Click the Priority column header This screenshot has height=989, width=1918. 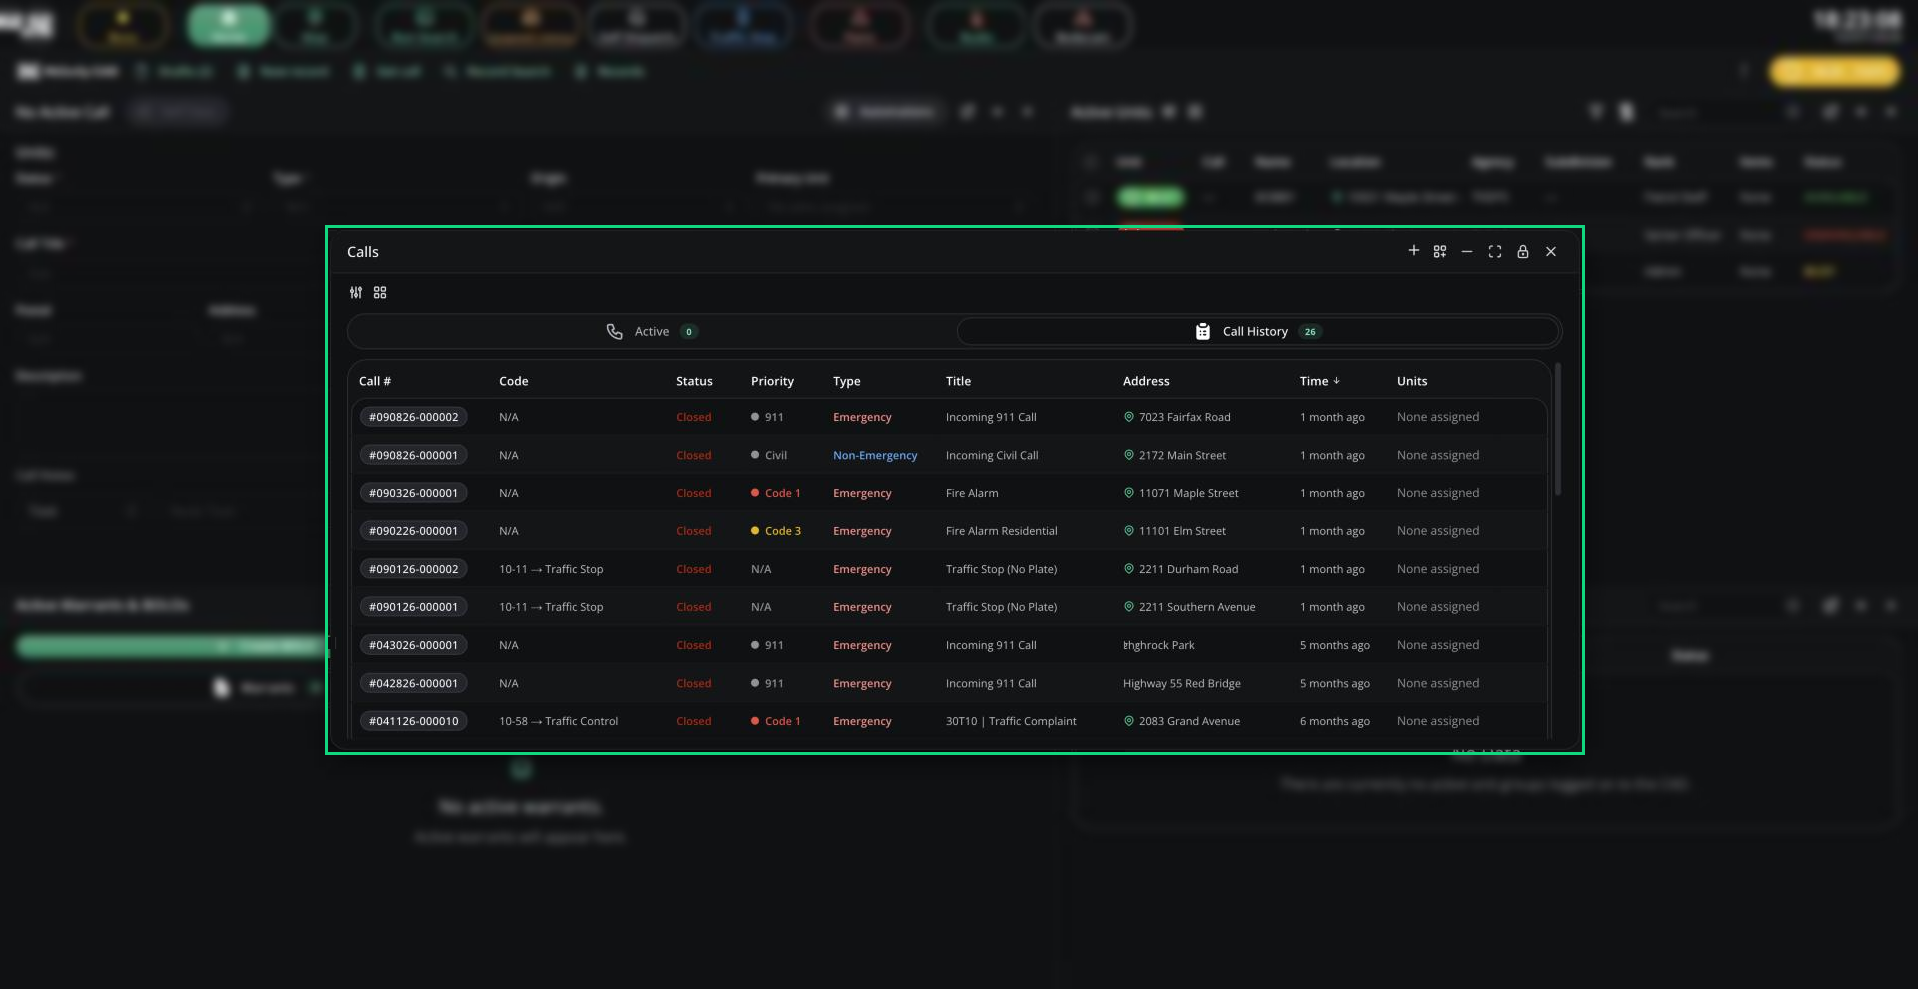(x=772, y=381)
